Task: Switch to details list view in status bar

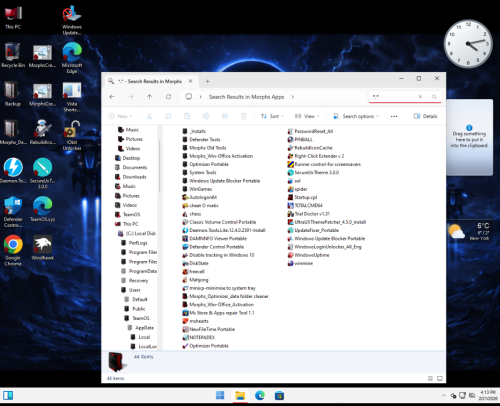Action: 430,378
